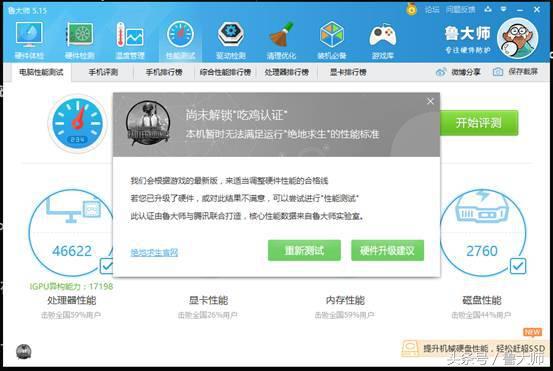
Task: Close the 吃鸡认证 dialog
Action: click(x=430, y=101)
